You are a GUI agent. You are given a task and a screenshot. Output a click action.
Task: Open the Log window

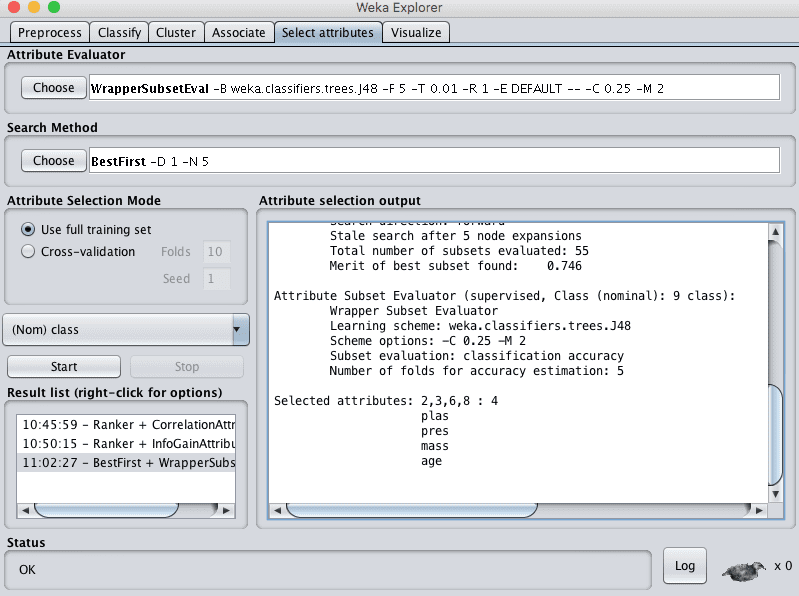coord(684,566)
